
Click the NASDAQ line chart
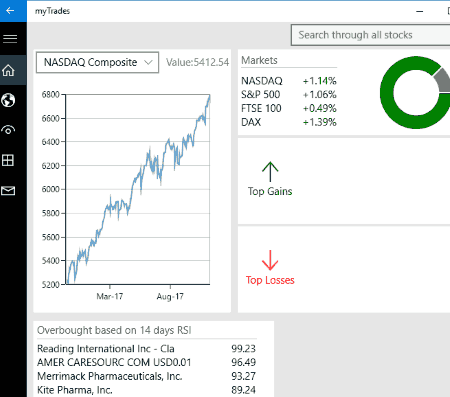(138, 189)
